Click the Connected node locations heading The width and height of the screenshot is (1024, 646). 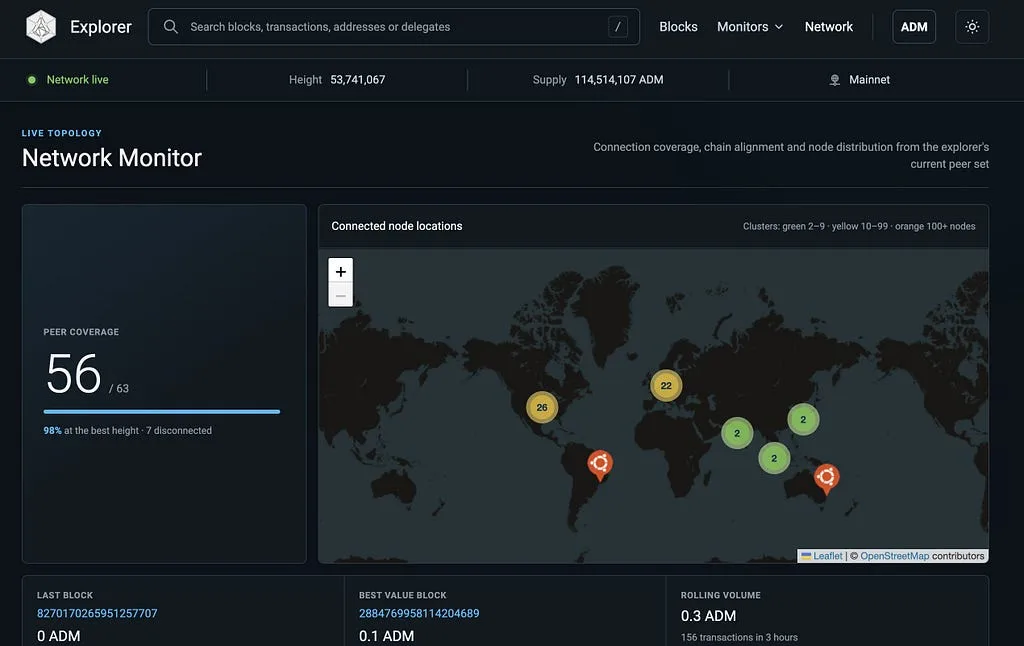click(x=396, y=226)
